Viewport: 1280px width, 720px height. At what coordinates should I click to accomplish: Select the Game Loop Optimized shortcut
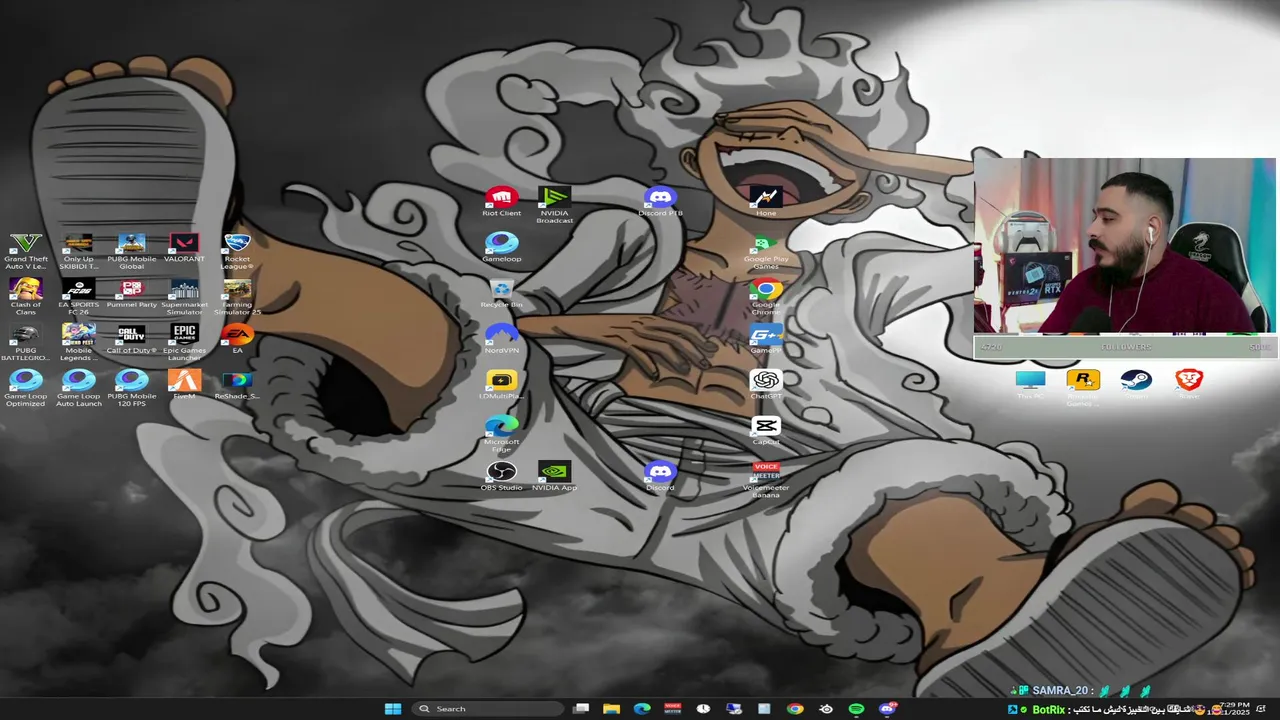[25, 388]
